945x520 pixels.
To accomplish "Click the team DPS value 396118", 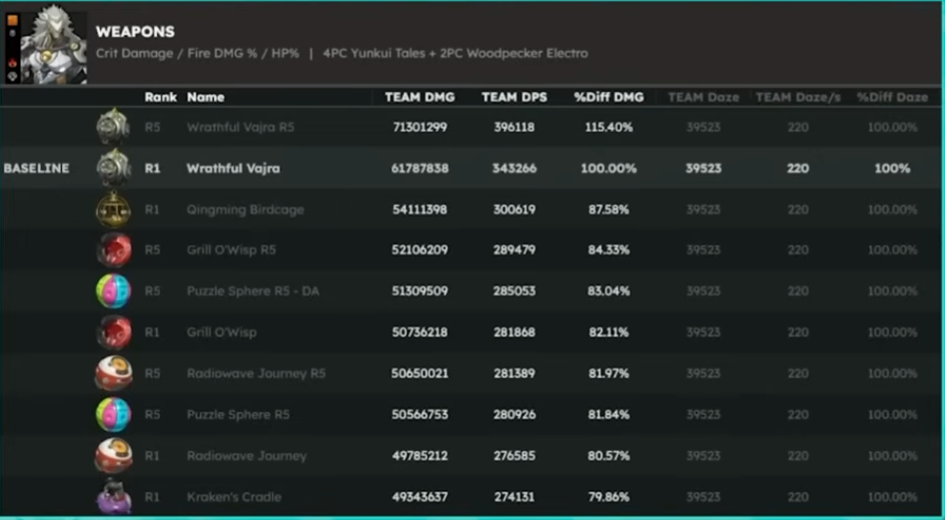I will [x=514, y=127].
